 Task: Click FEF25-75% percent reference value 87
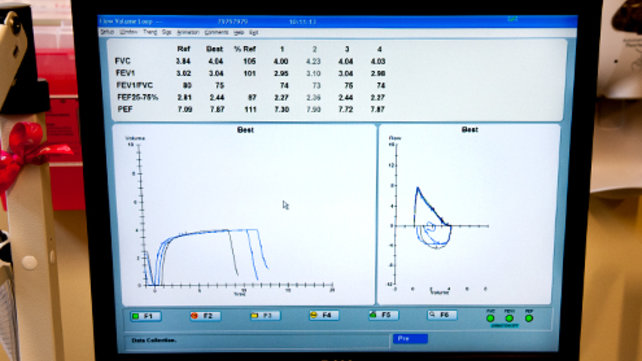(x=252, y=97)
